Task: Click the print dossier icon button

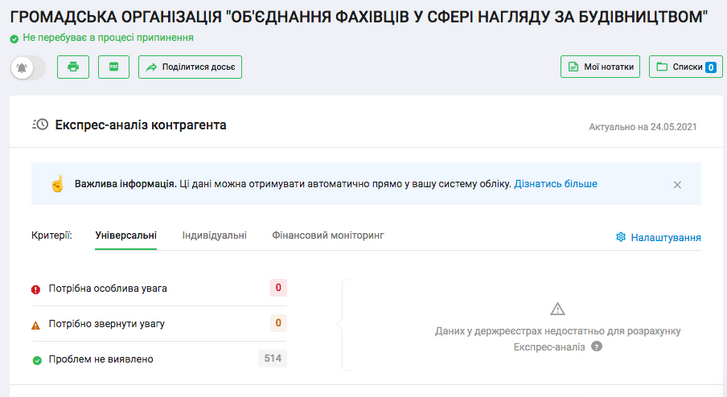Action: coord(73,67)
